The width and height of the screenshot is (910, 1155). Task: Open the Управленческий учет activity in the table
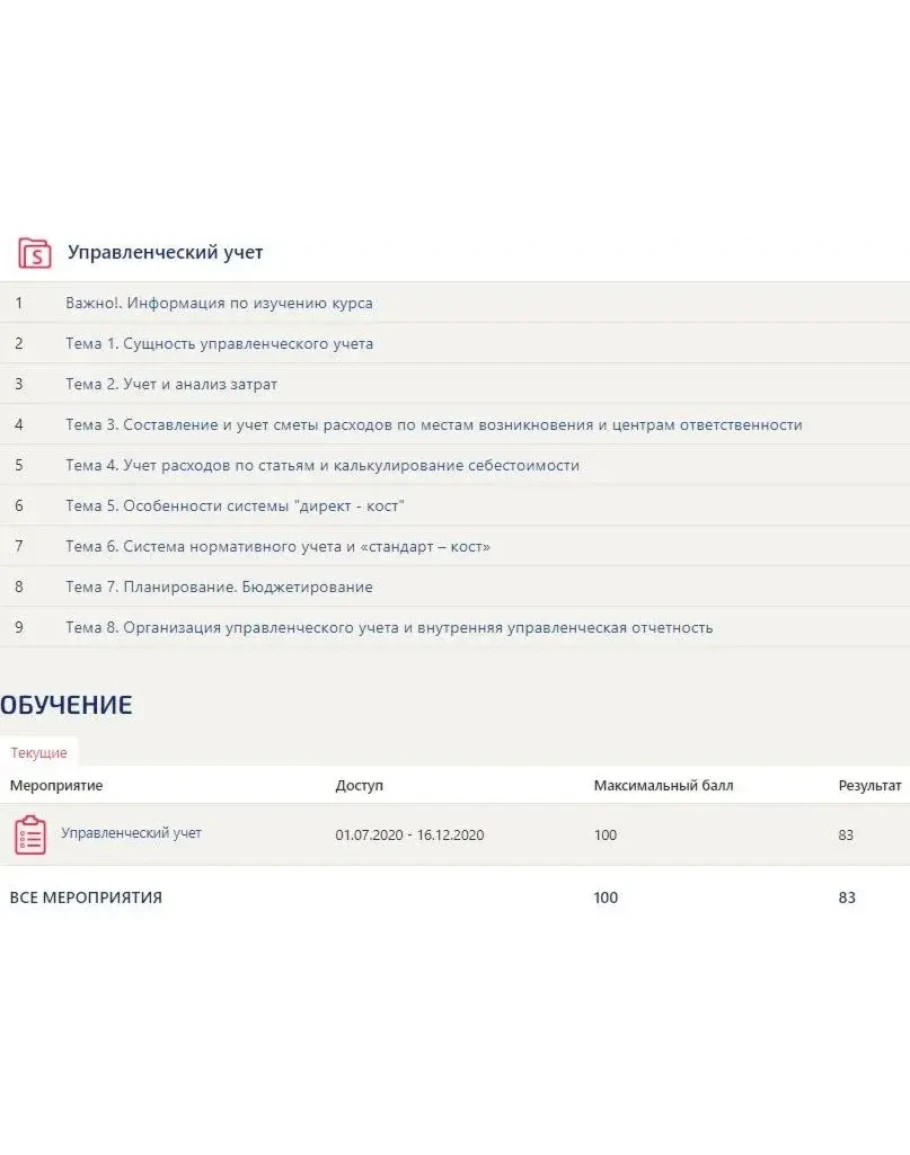click(x=131, y=833)
